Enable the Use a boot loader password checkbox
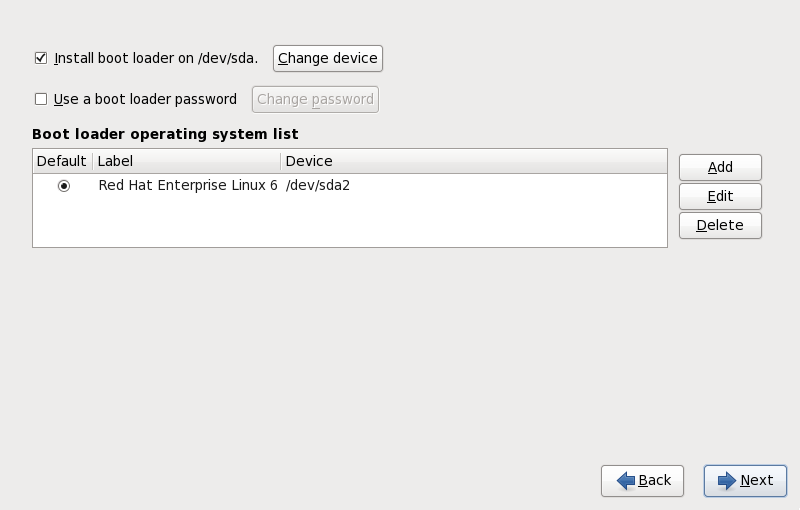This screenshot has width=800, height=510. coord(41,99)
